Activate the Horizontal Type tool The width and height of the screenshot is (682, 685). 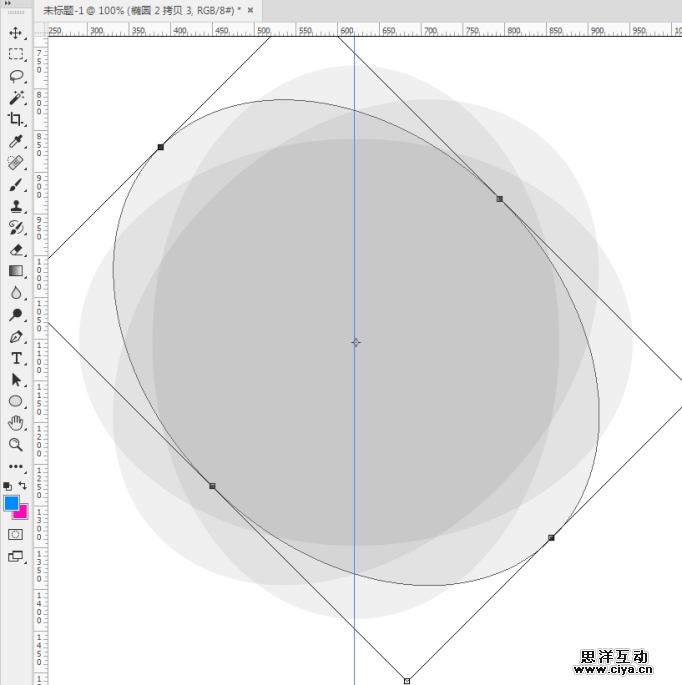click(x=16, y=358)
